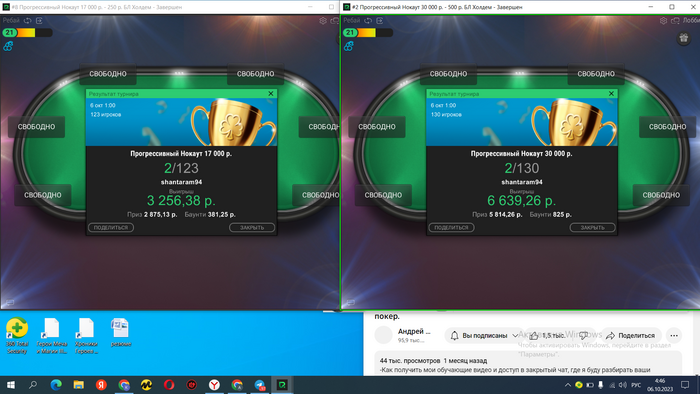
Task: Open the three-dots more actions menu in the browser
Action: click(x=674, y=336)
